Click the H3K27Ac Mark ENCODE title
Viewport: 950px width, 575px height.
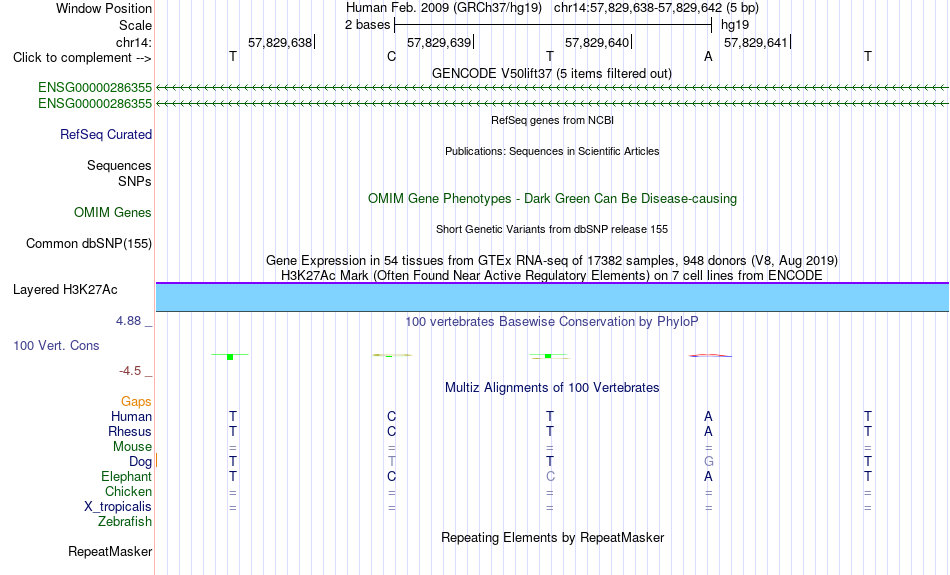551,276
